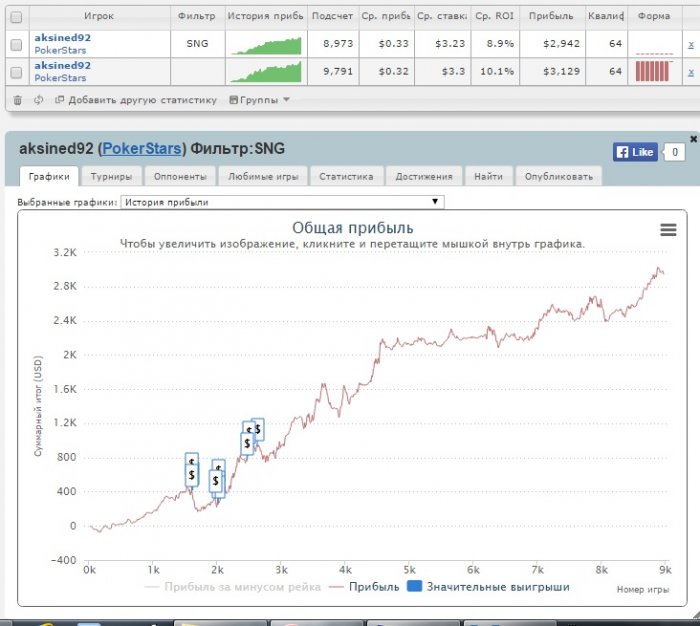Screen dimensions: 700x626
Task: Click the top-most dollar win marker near 1.2K
Action: point(258,429)
